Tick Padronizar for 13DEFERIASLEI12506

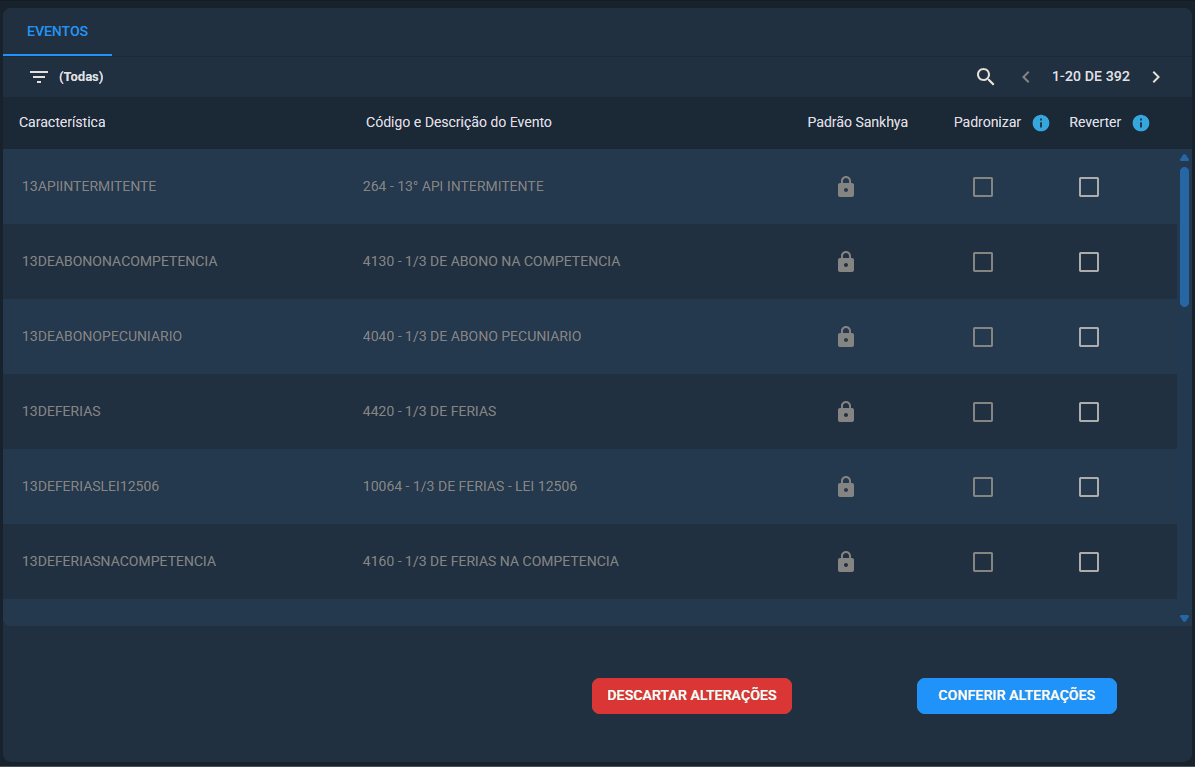[x=983, y=487]
